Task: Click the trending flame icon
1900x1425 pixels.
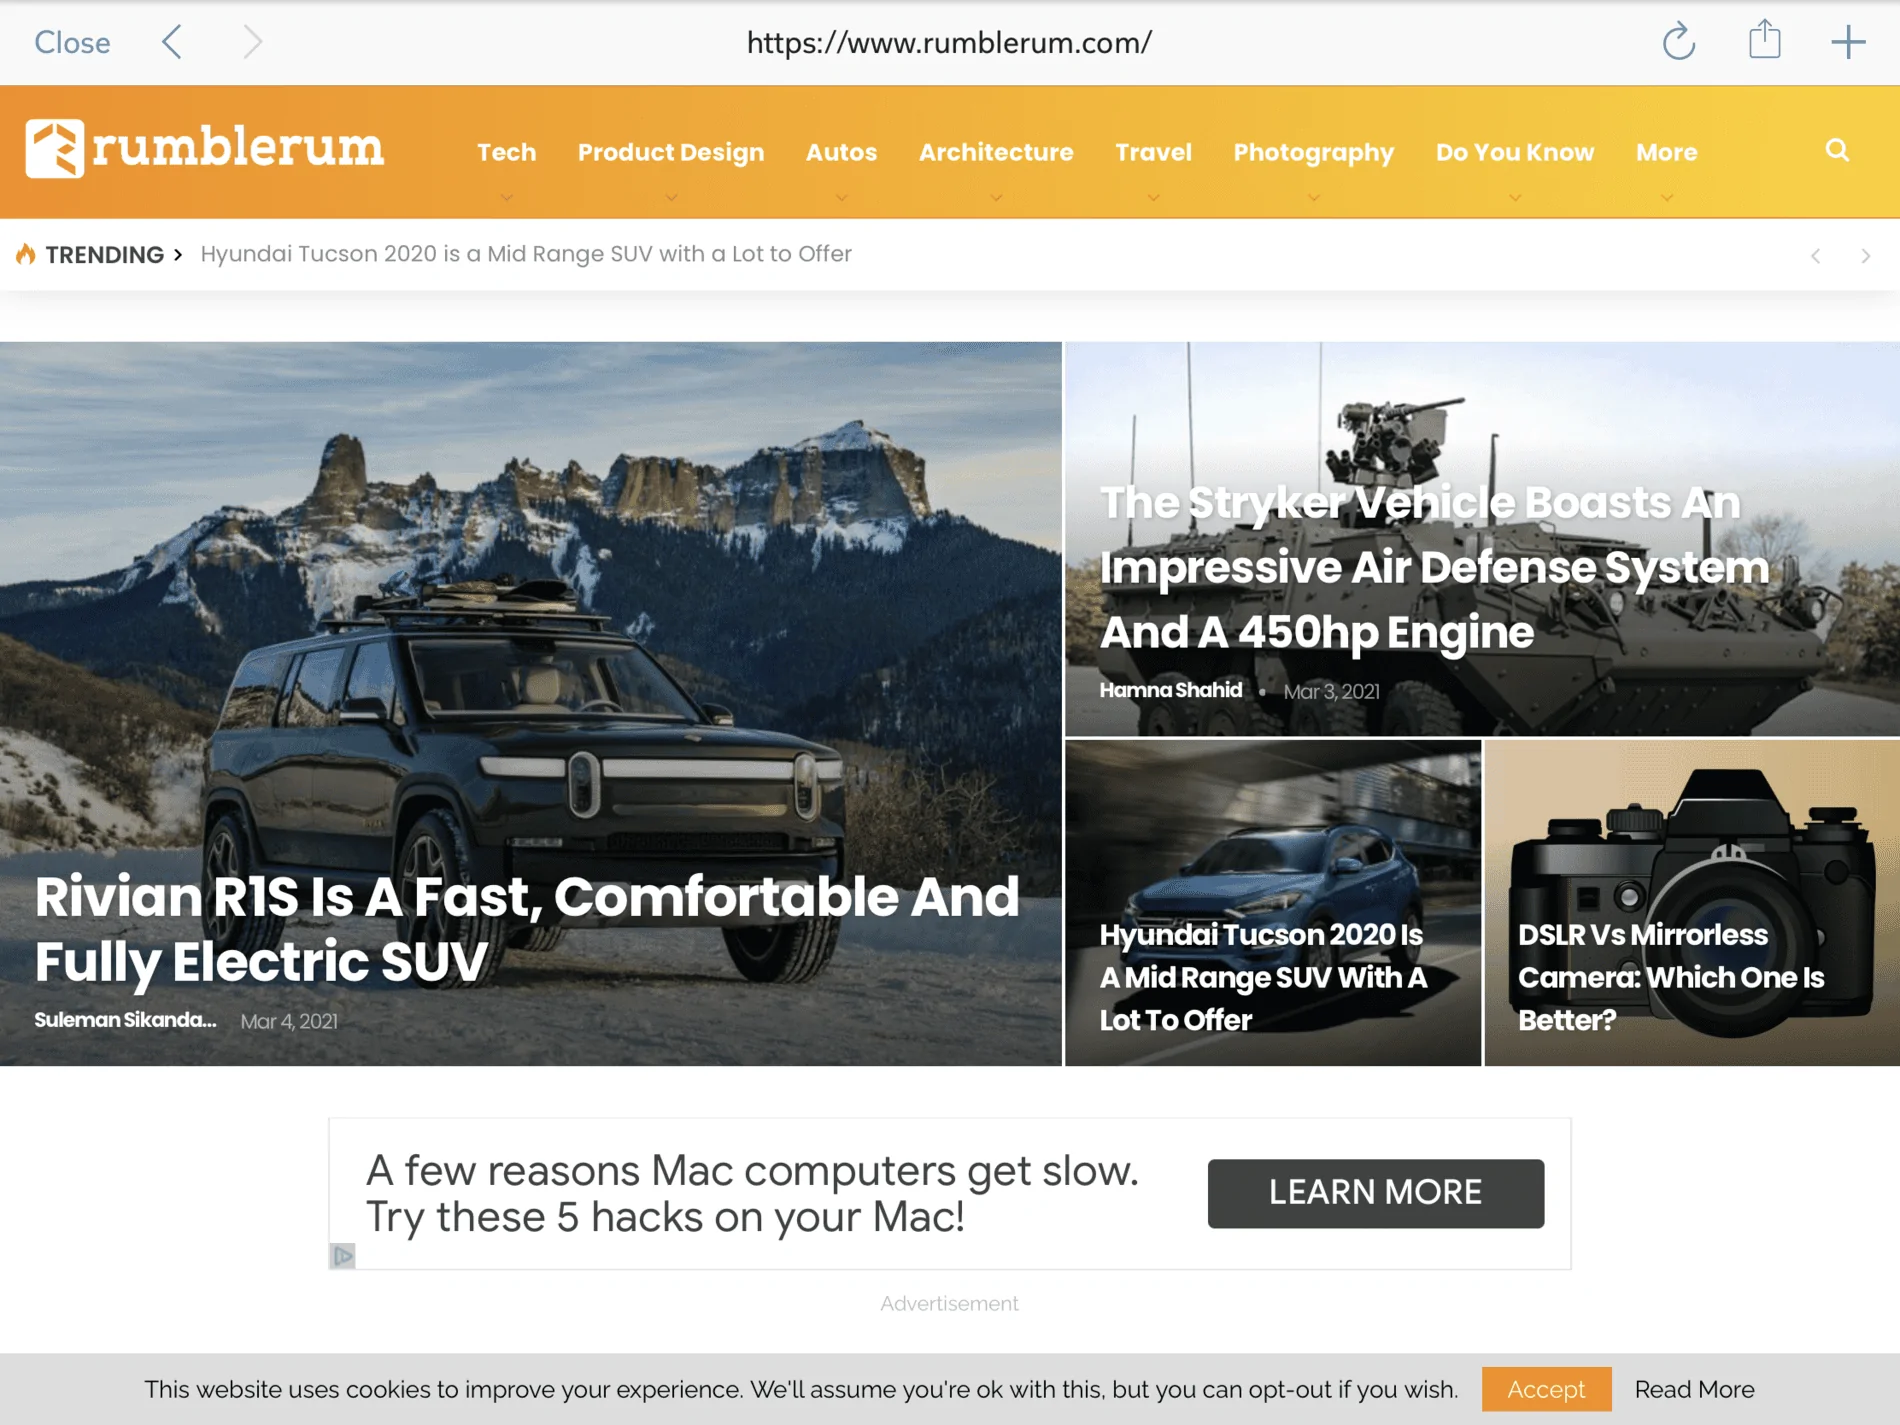Action: coord(26,254)
